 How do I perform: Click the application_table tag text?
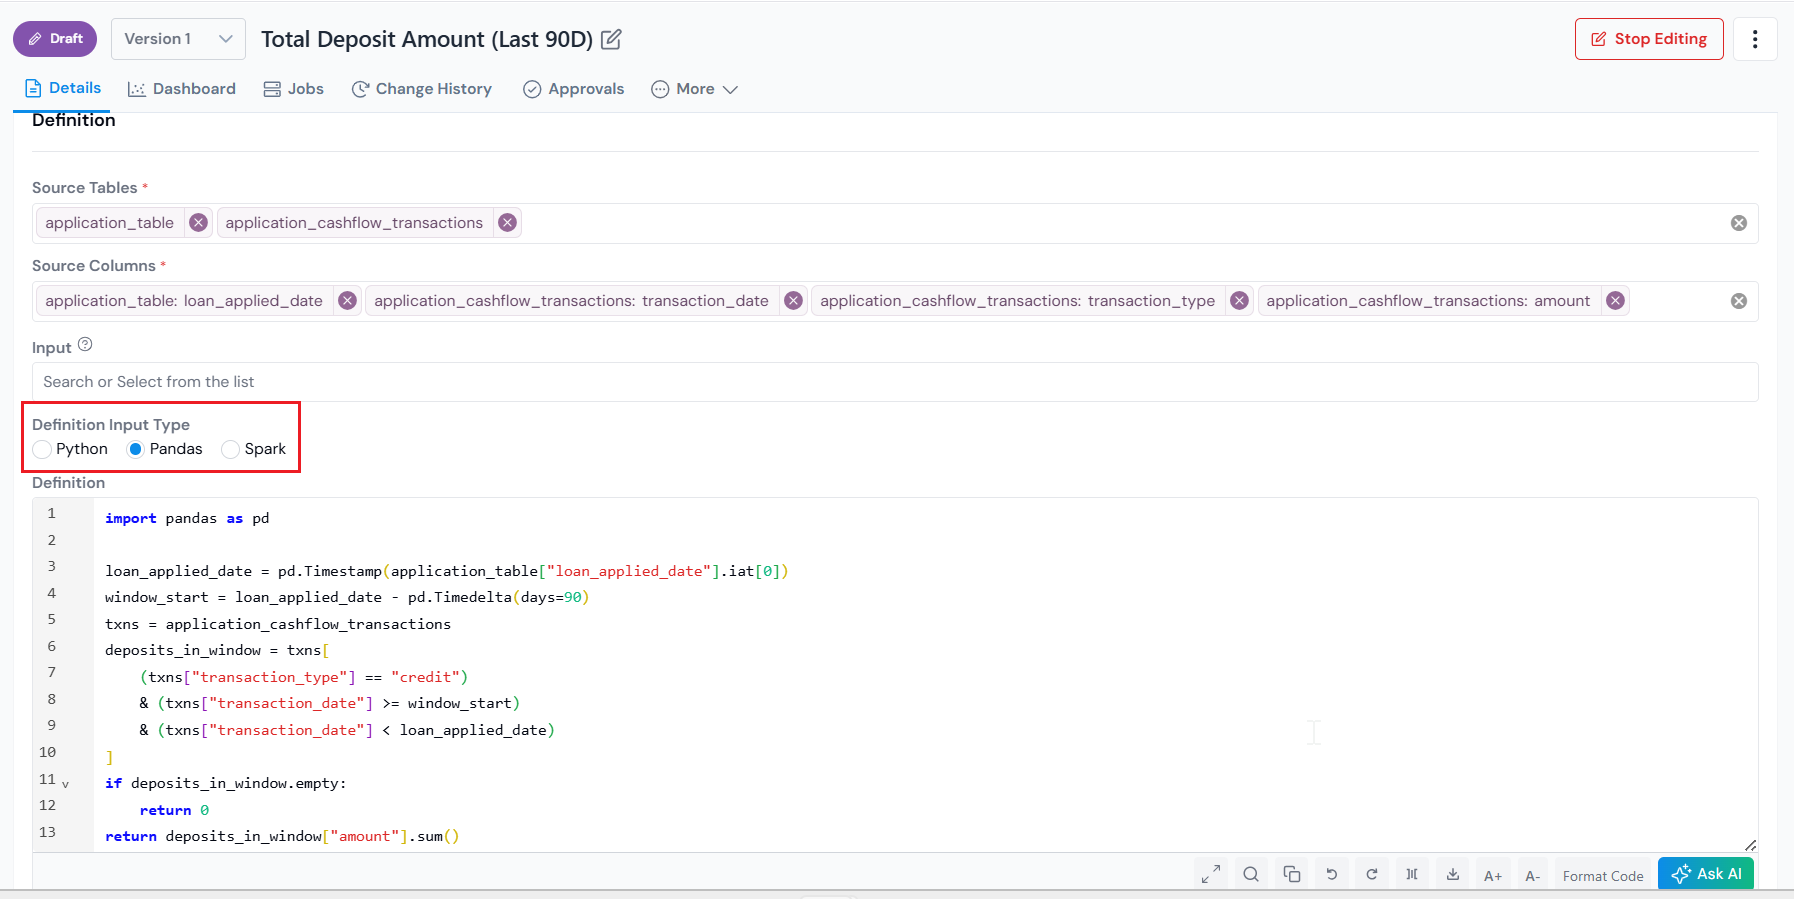(x=109, y=222)
